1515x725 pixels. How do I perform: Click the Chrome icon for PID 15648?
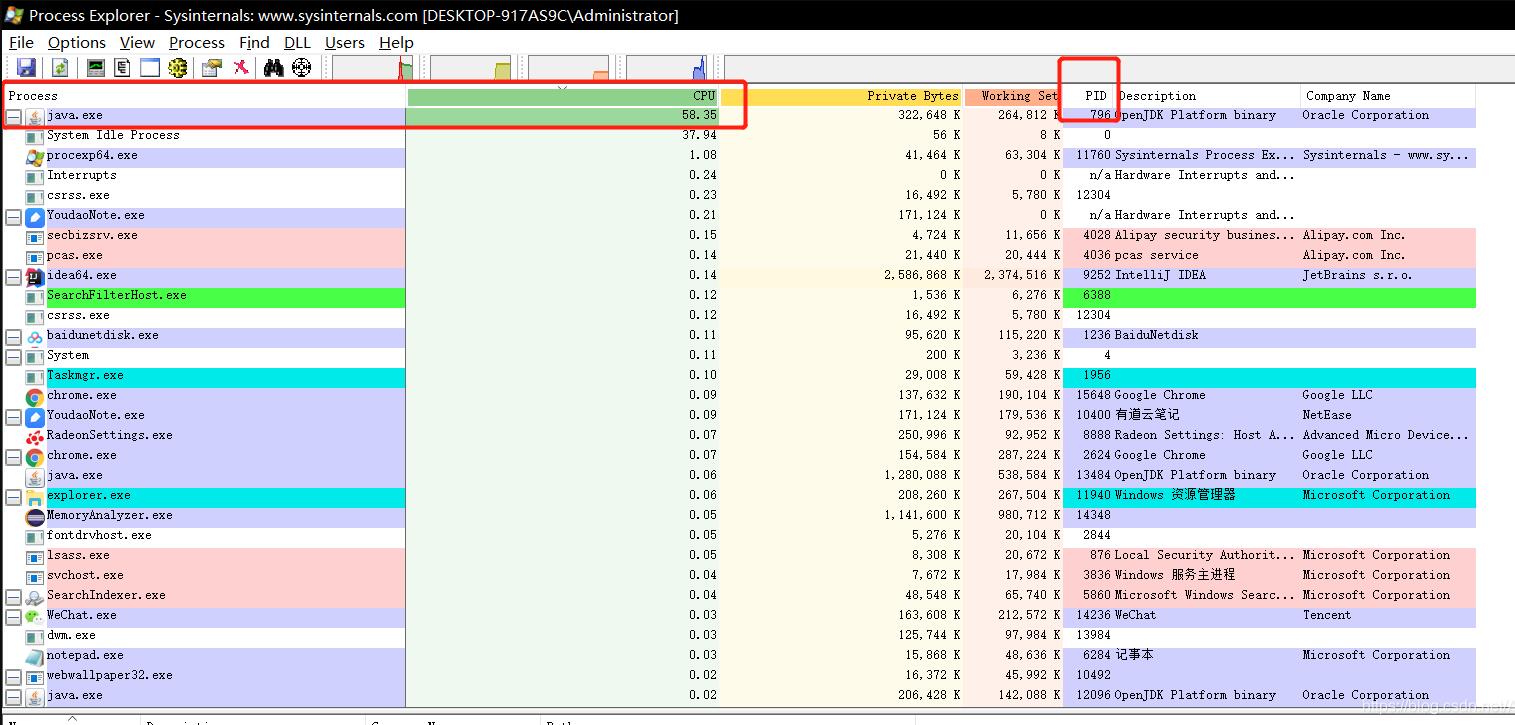[35, 396]
